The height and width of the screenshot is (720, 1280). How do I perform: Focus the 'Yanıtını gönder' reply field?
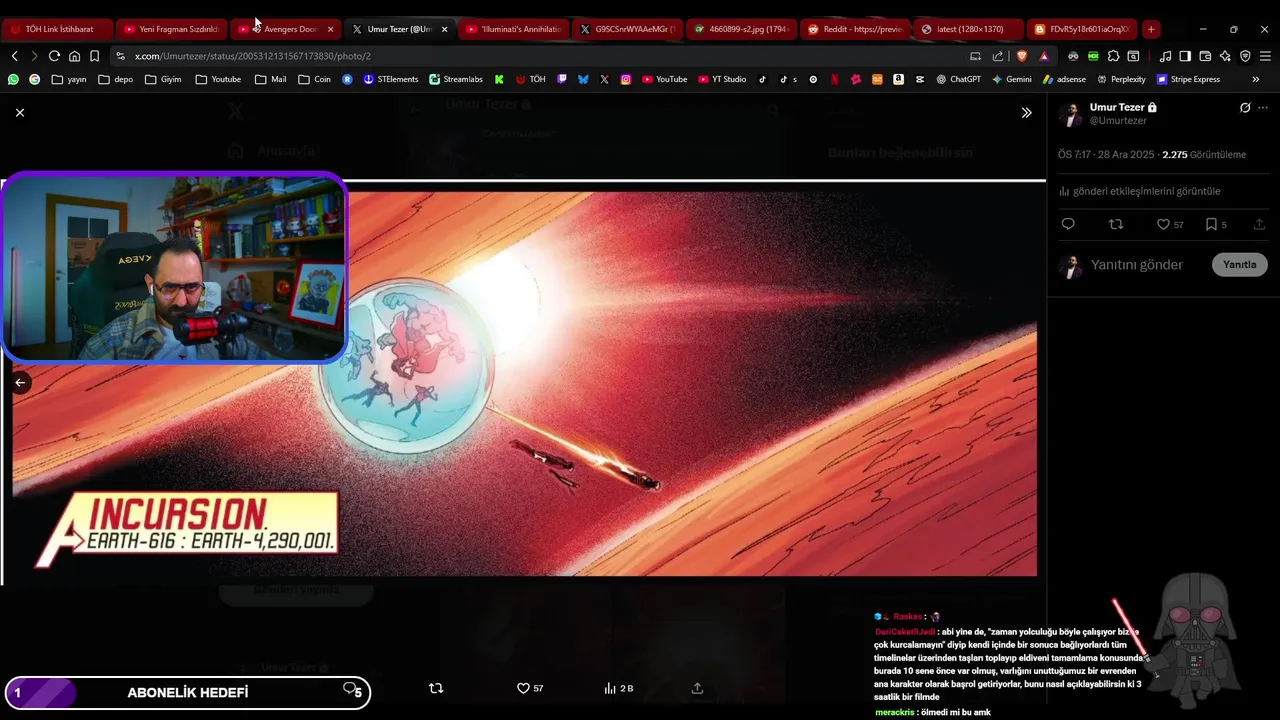(1137, 265)
